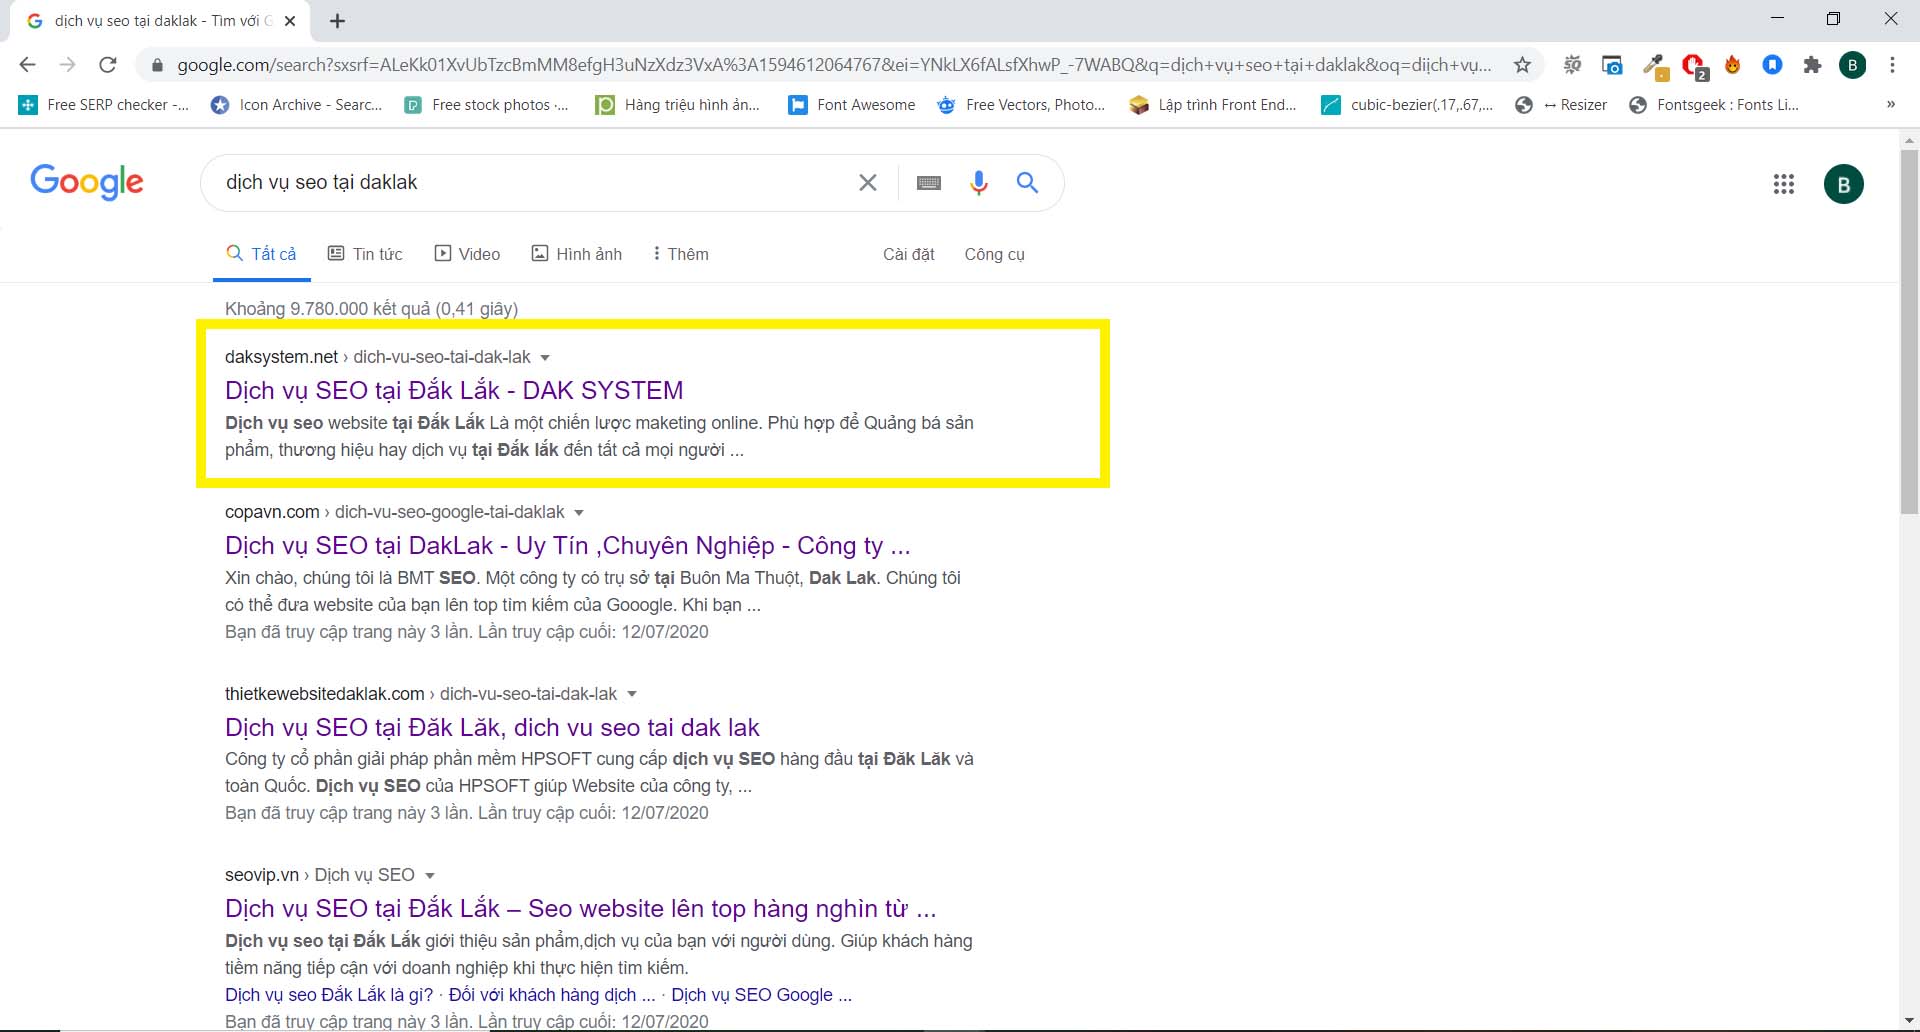Open Lập trình Front End bookmark
Viewport: 1920px width, 1032px height.
coord(1213,105)
